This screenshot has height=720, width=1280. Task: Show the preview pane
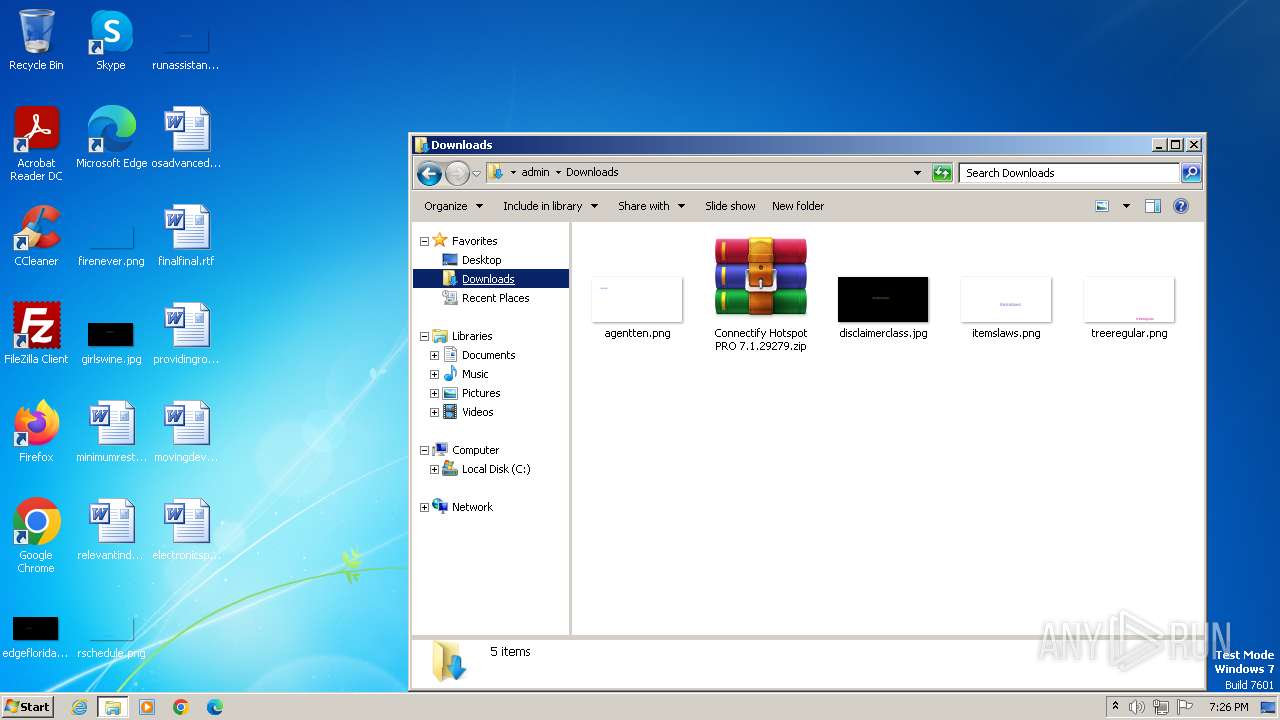1152,206
